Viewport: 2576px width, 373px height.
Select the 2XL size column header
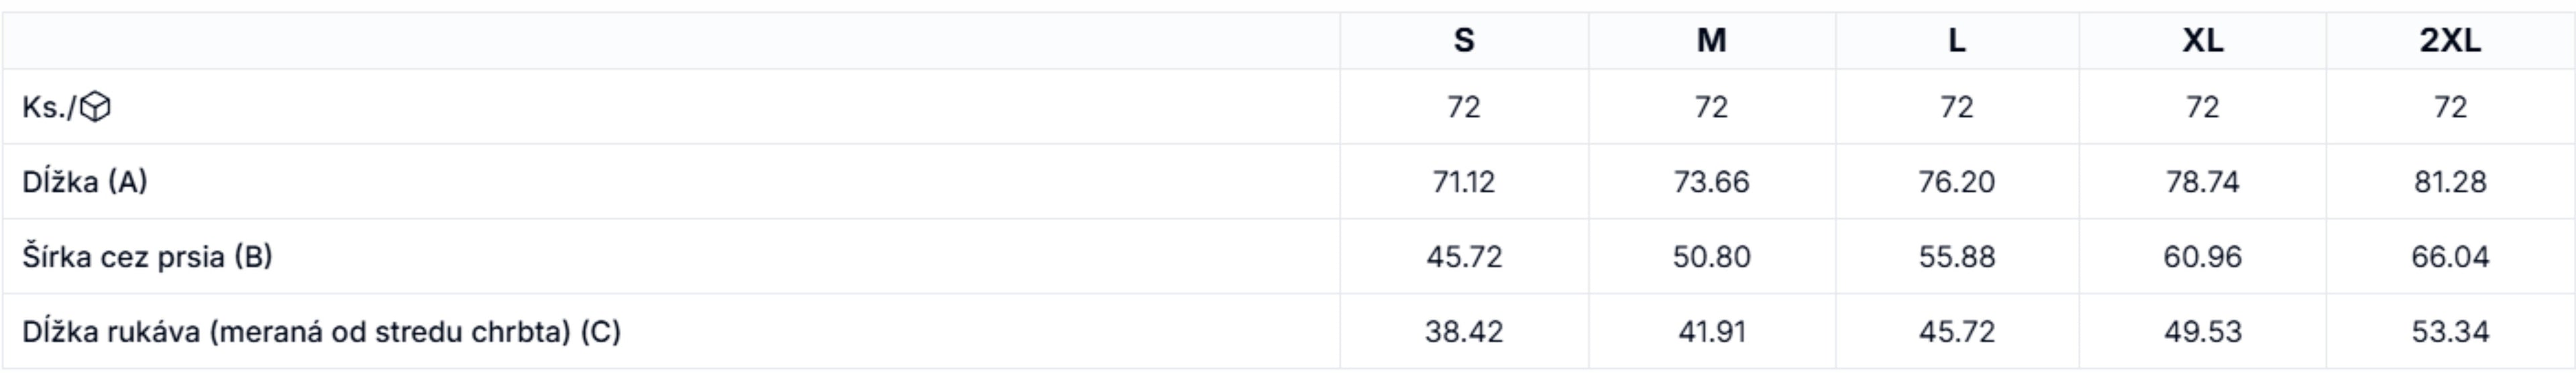click(2450, 40)
